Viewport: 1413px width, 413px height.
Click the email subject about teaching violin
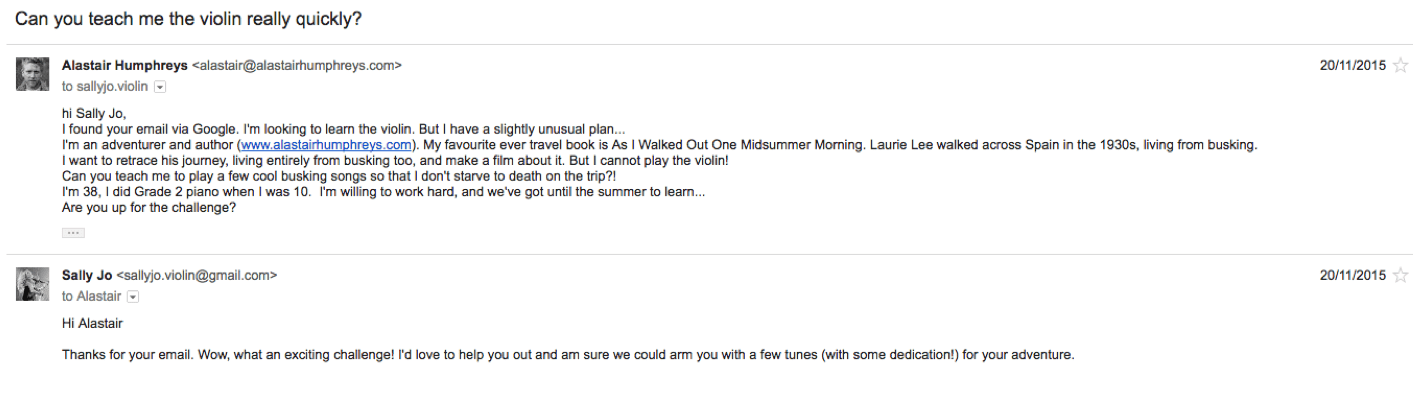(x=189, y=19)
